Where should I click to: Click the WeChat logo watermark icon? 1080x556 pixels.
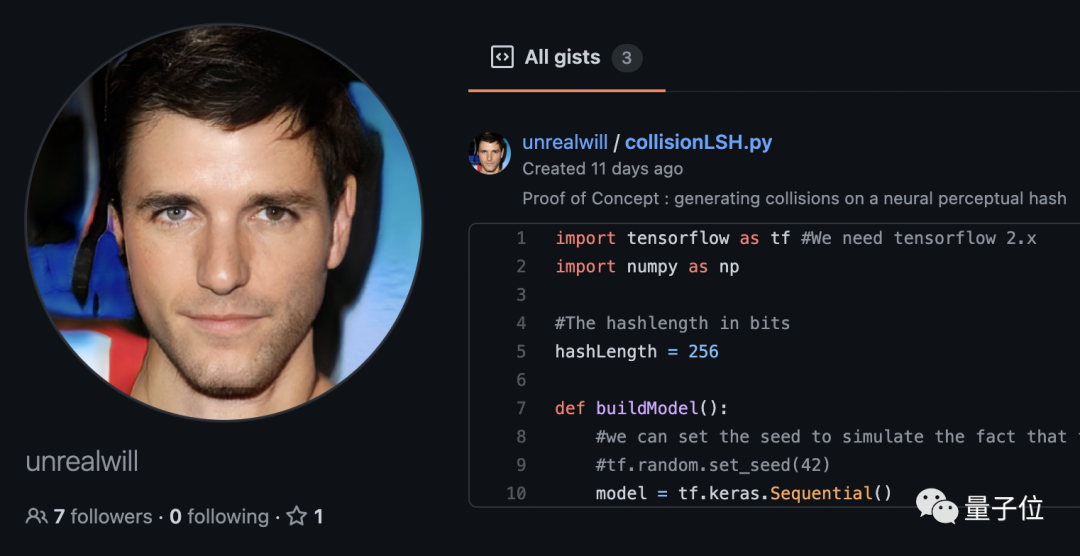pyautogui.click(x=936, y=509)
